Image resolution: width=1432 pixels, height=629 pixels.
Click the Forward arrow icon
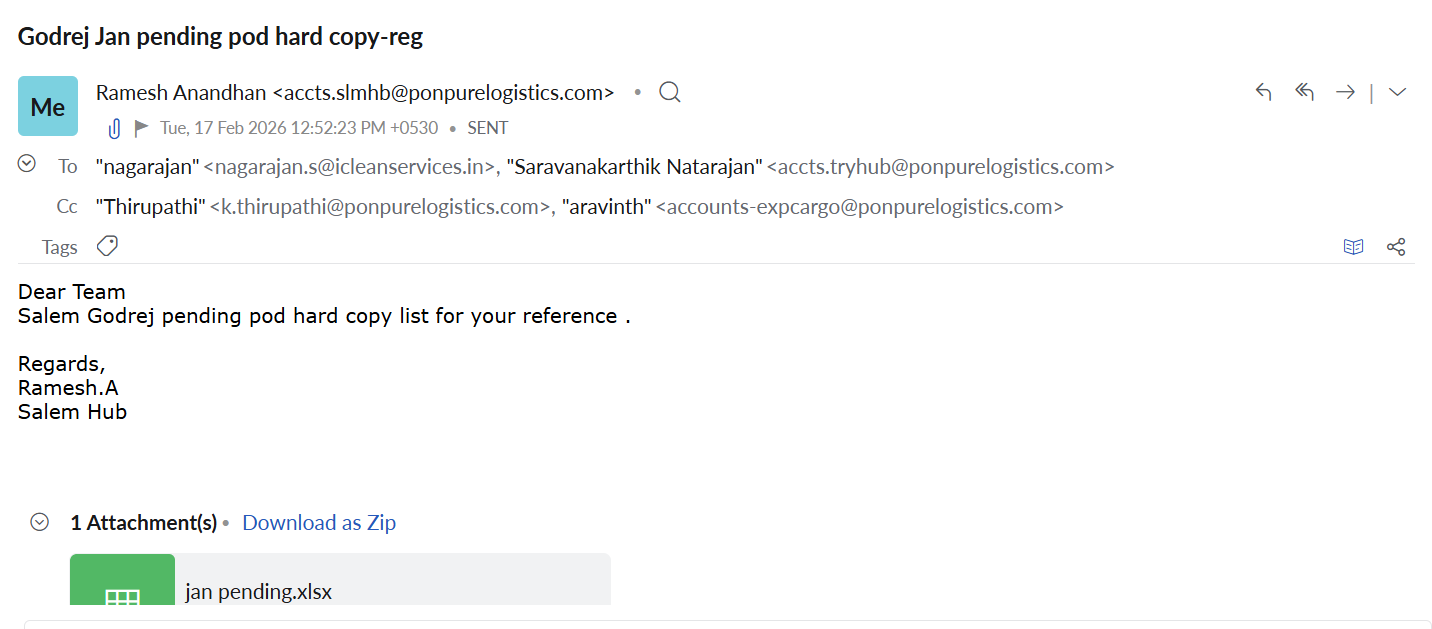1345,92
